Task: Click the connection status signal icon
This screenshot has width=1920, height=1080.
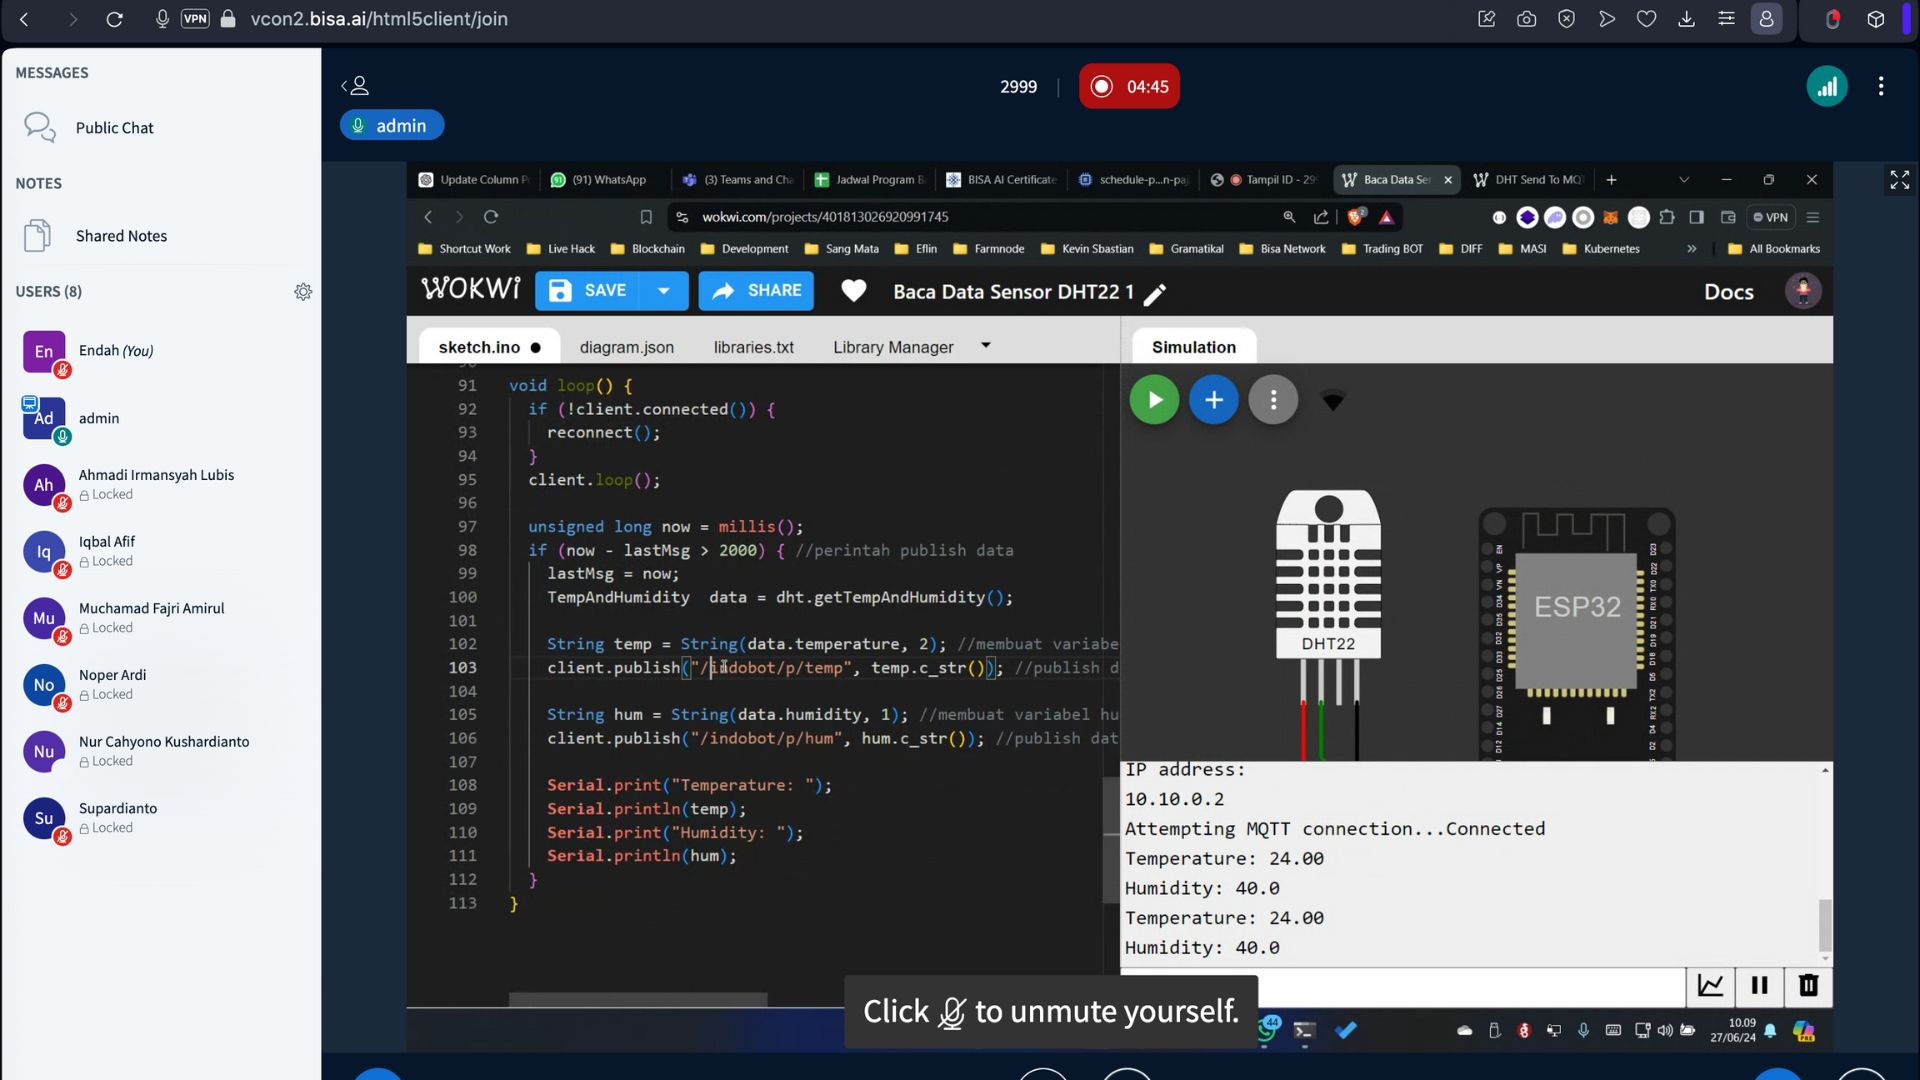Action: point(1826,87)
